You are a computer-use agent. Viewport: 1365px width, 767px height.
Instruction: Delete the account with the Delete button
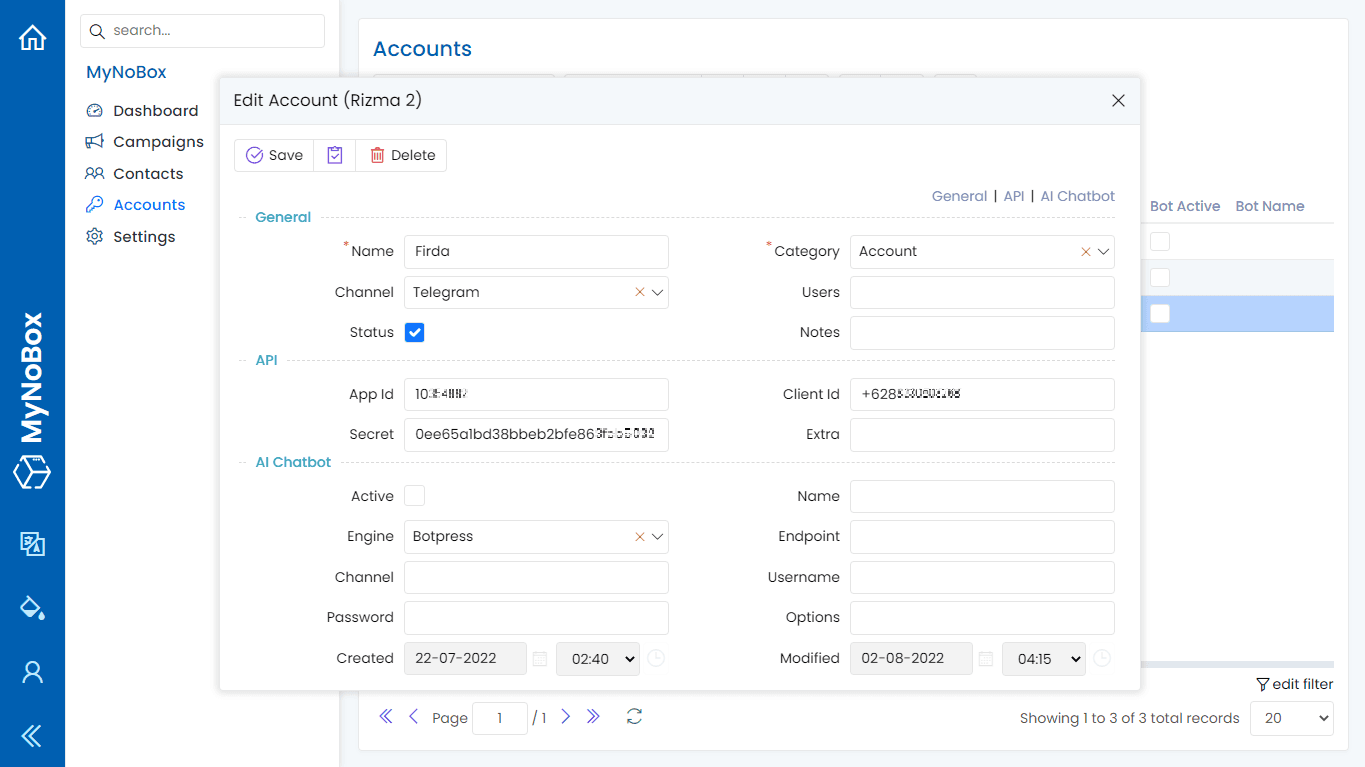[401, 155]
